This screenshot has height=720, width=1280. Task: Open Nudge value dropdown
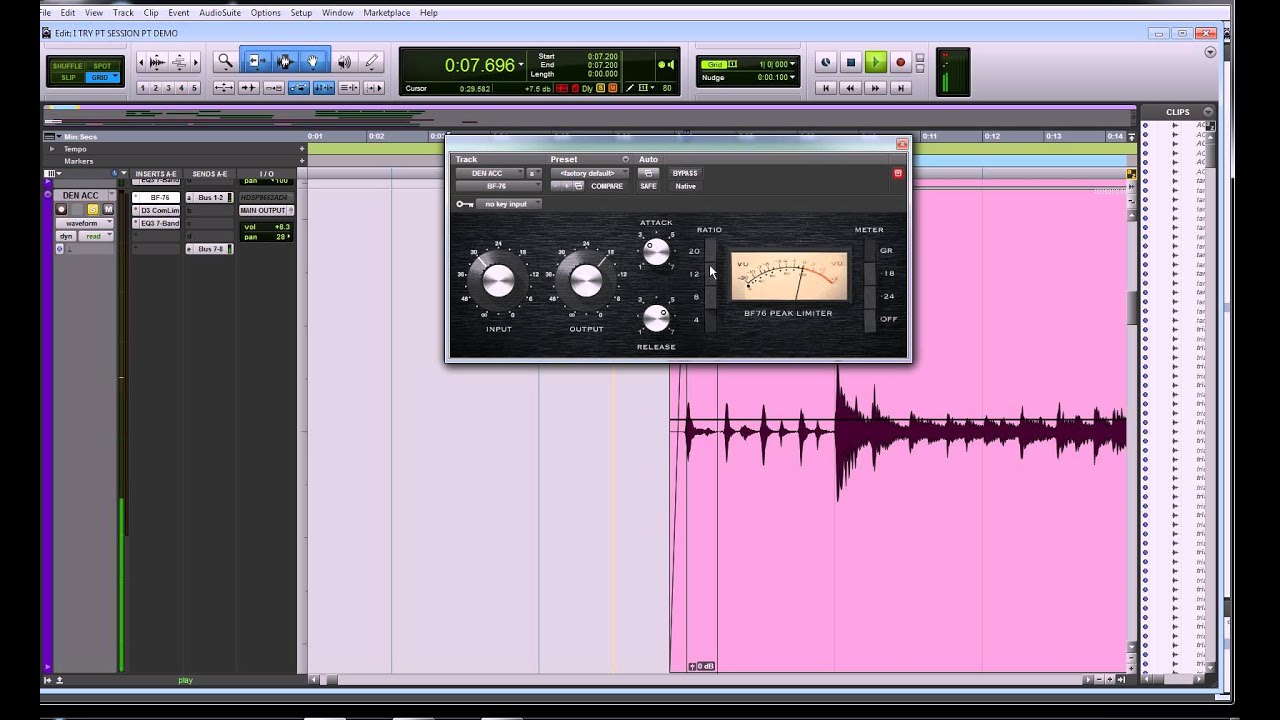point(793,77)
